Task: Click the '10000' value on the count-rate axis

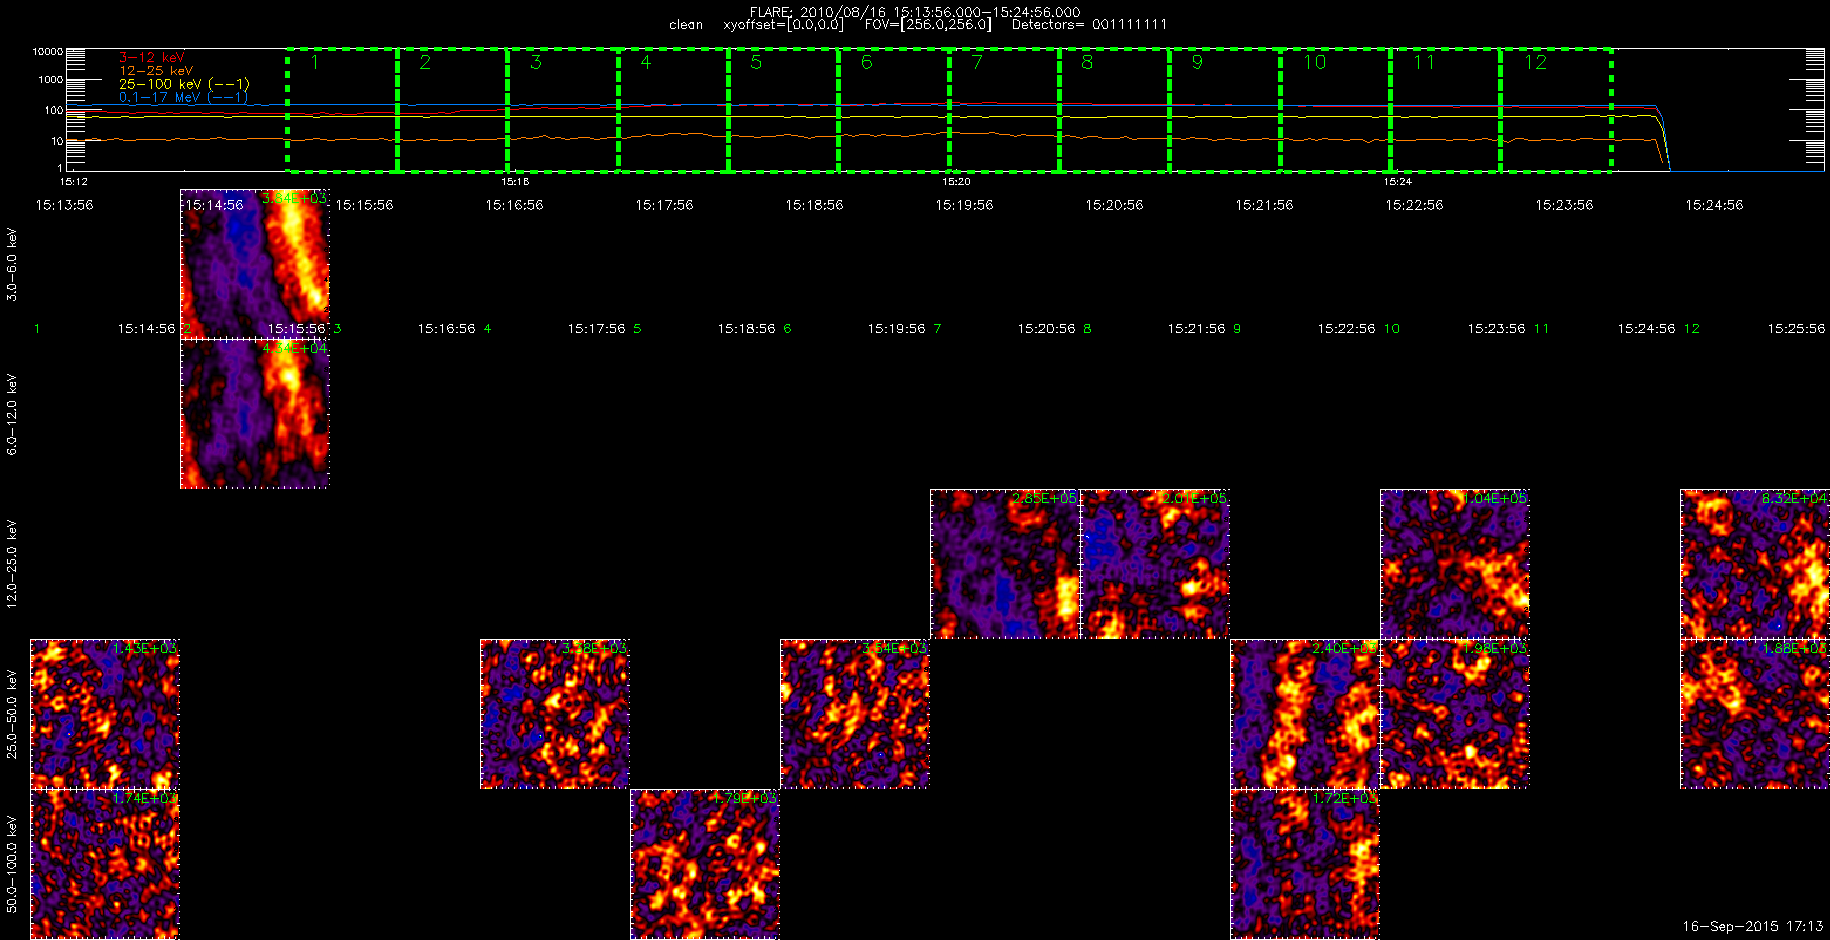Action: click(47, 51)
